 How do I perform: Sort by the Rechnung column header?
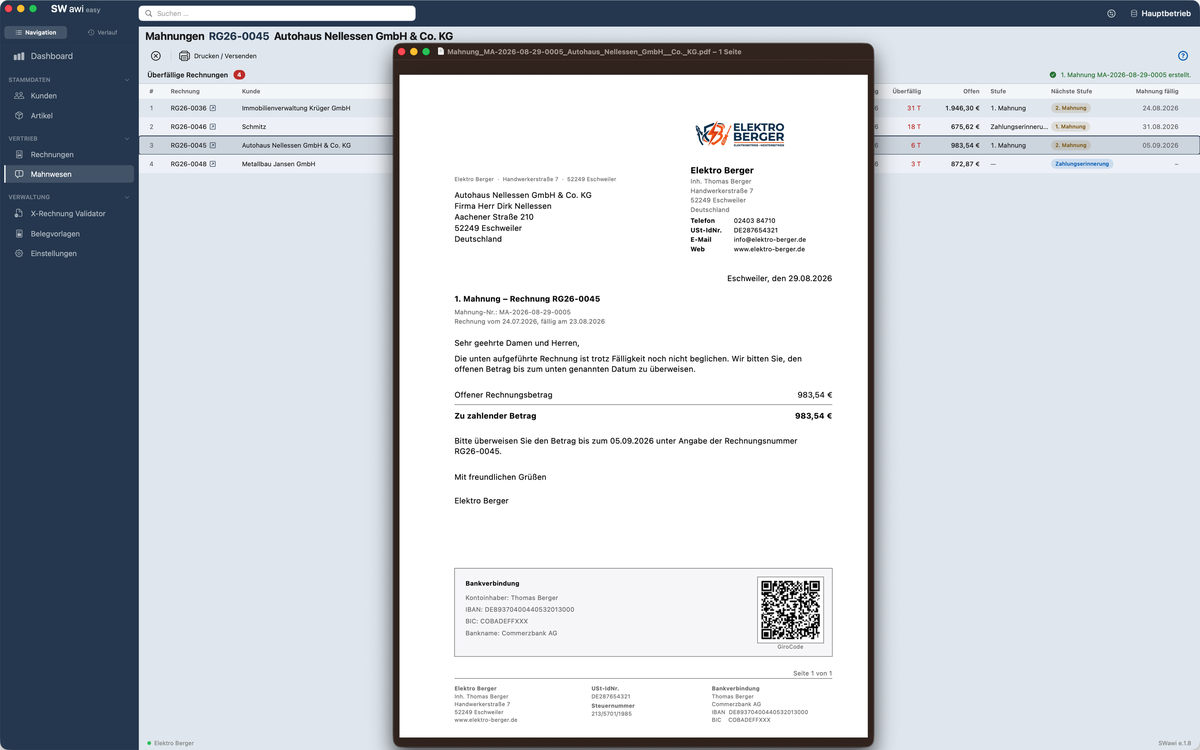coord(185,91)
